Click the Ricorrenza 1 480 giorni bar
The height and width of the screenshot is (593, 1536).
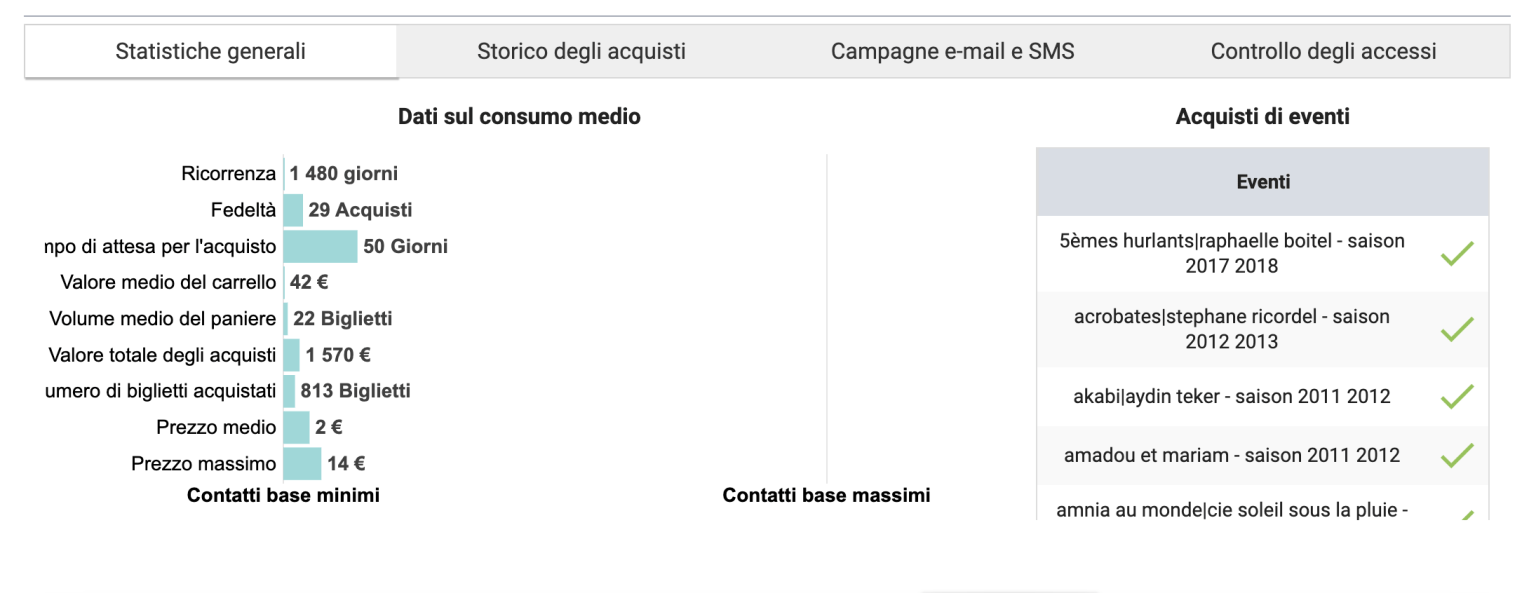[285, 174]
